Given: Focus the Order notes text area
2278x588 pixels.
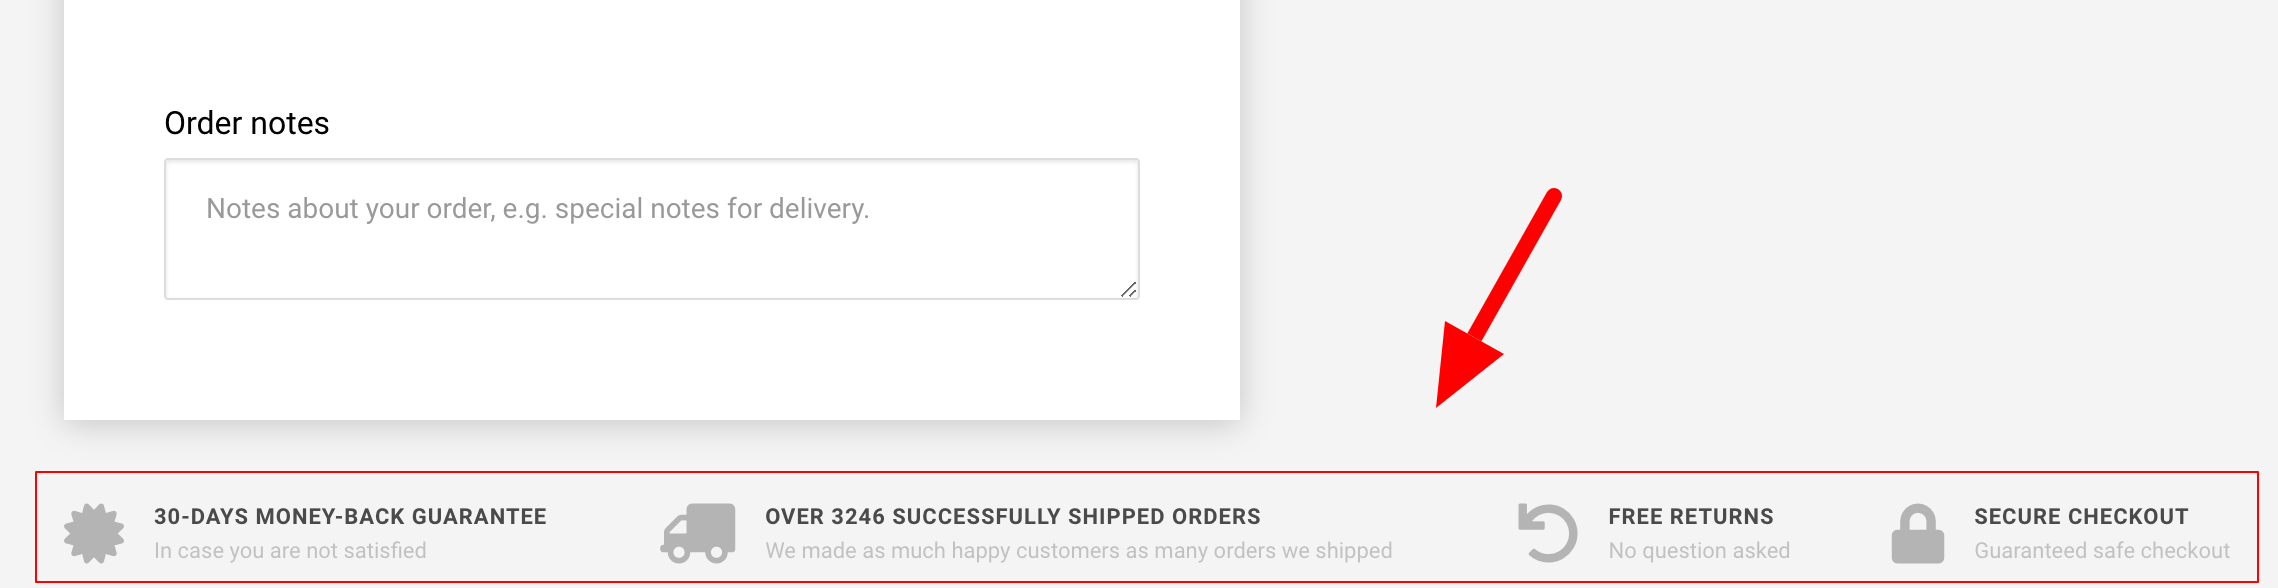Looking at the screenshot, I should 652,229.
